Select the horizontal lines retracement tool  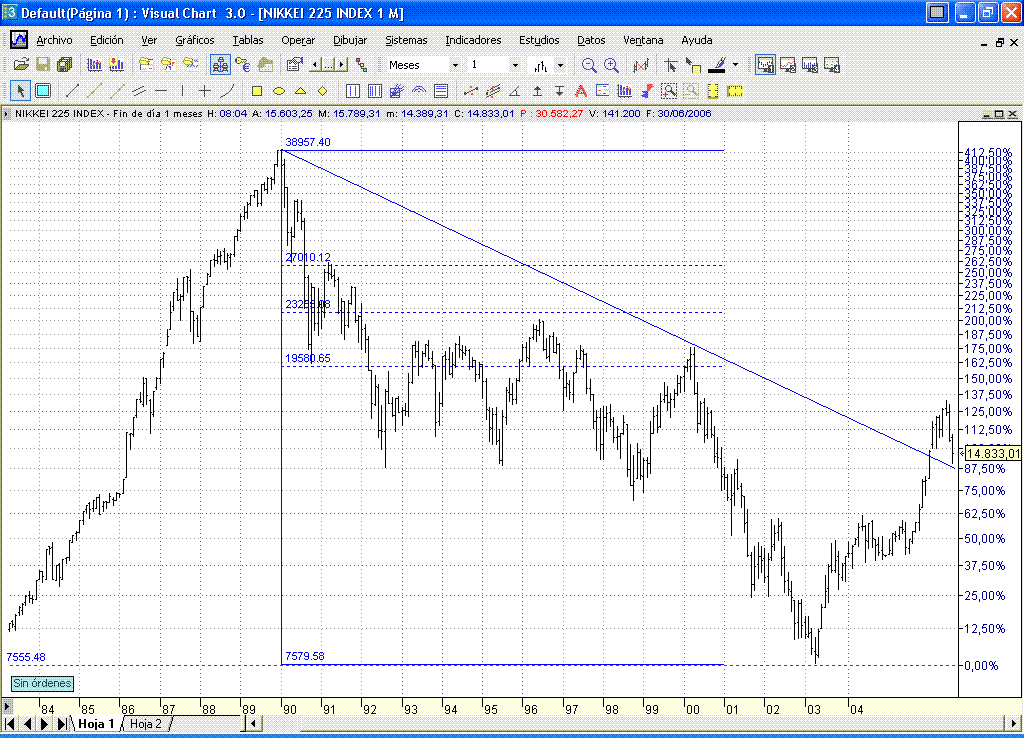pos(441,91)
